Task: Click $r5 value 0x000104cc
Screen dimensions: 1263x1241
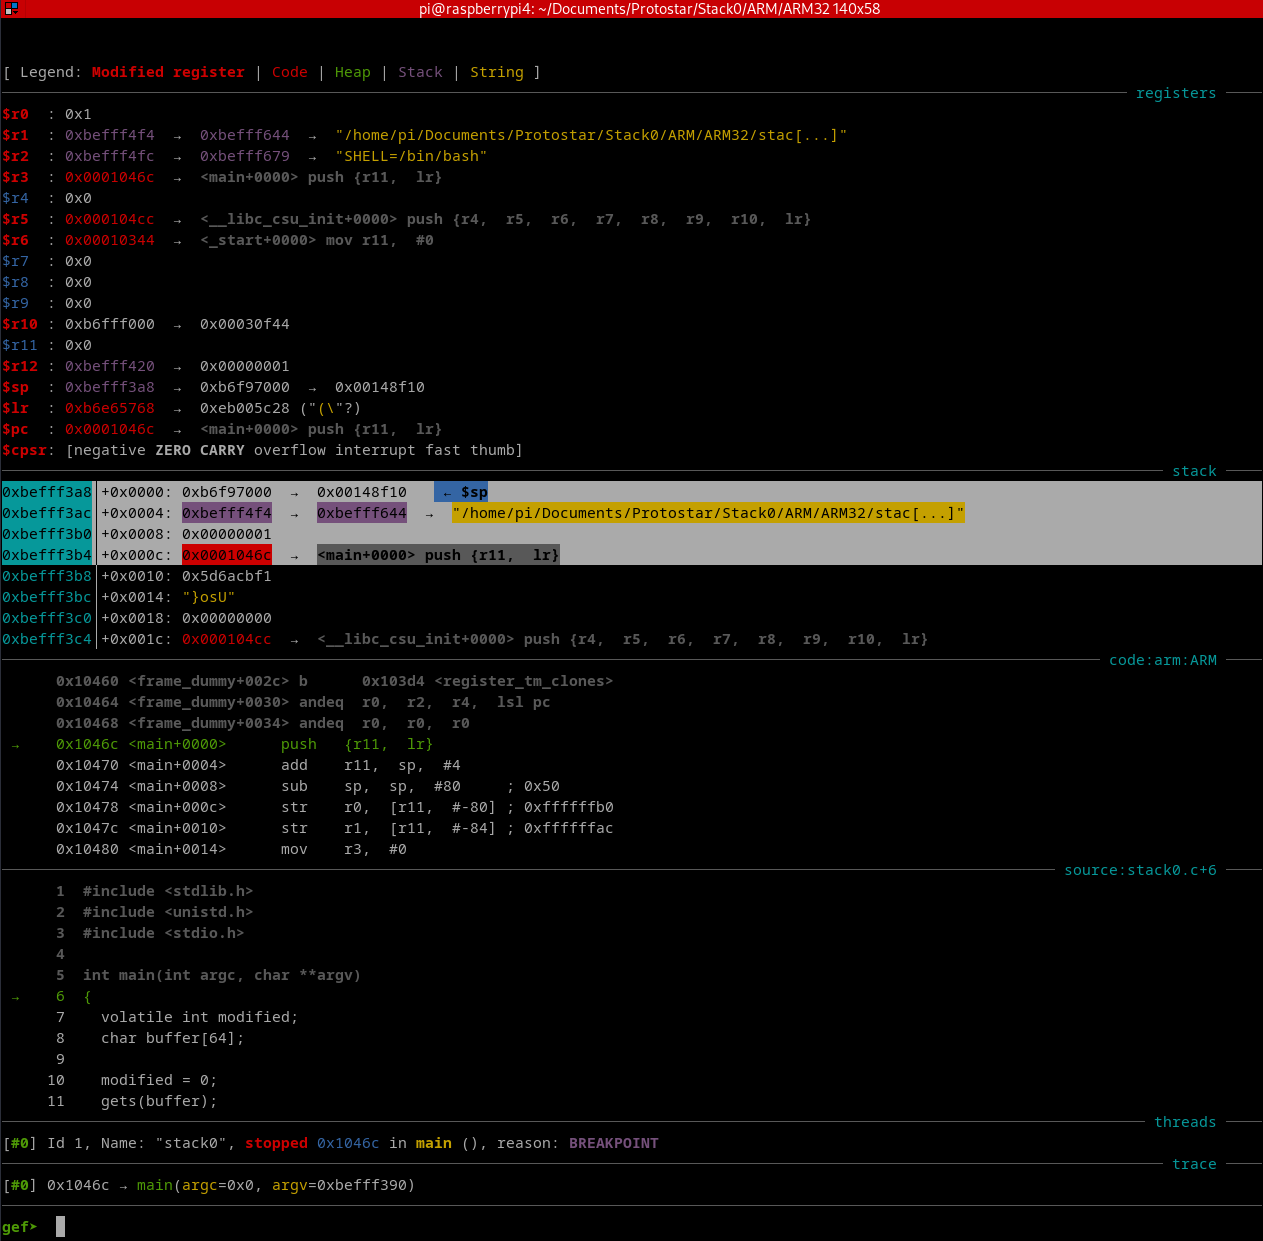Action: click(x=110, y=219)
